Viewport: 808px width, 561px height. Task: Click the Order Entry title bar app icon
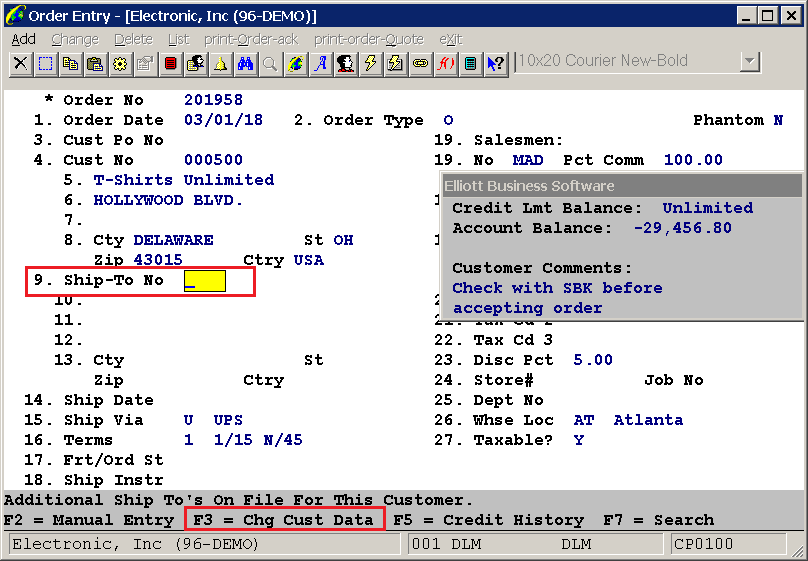(14, 15)
